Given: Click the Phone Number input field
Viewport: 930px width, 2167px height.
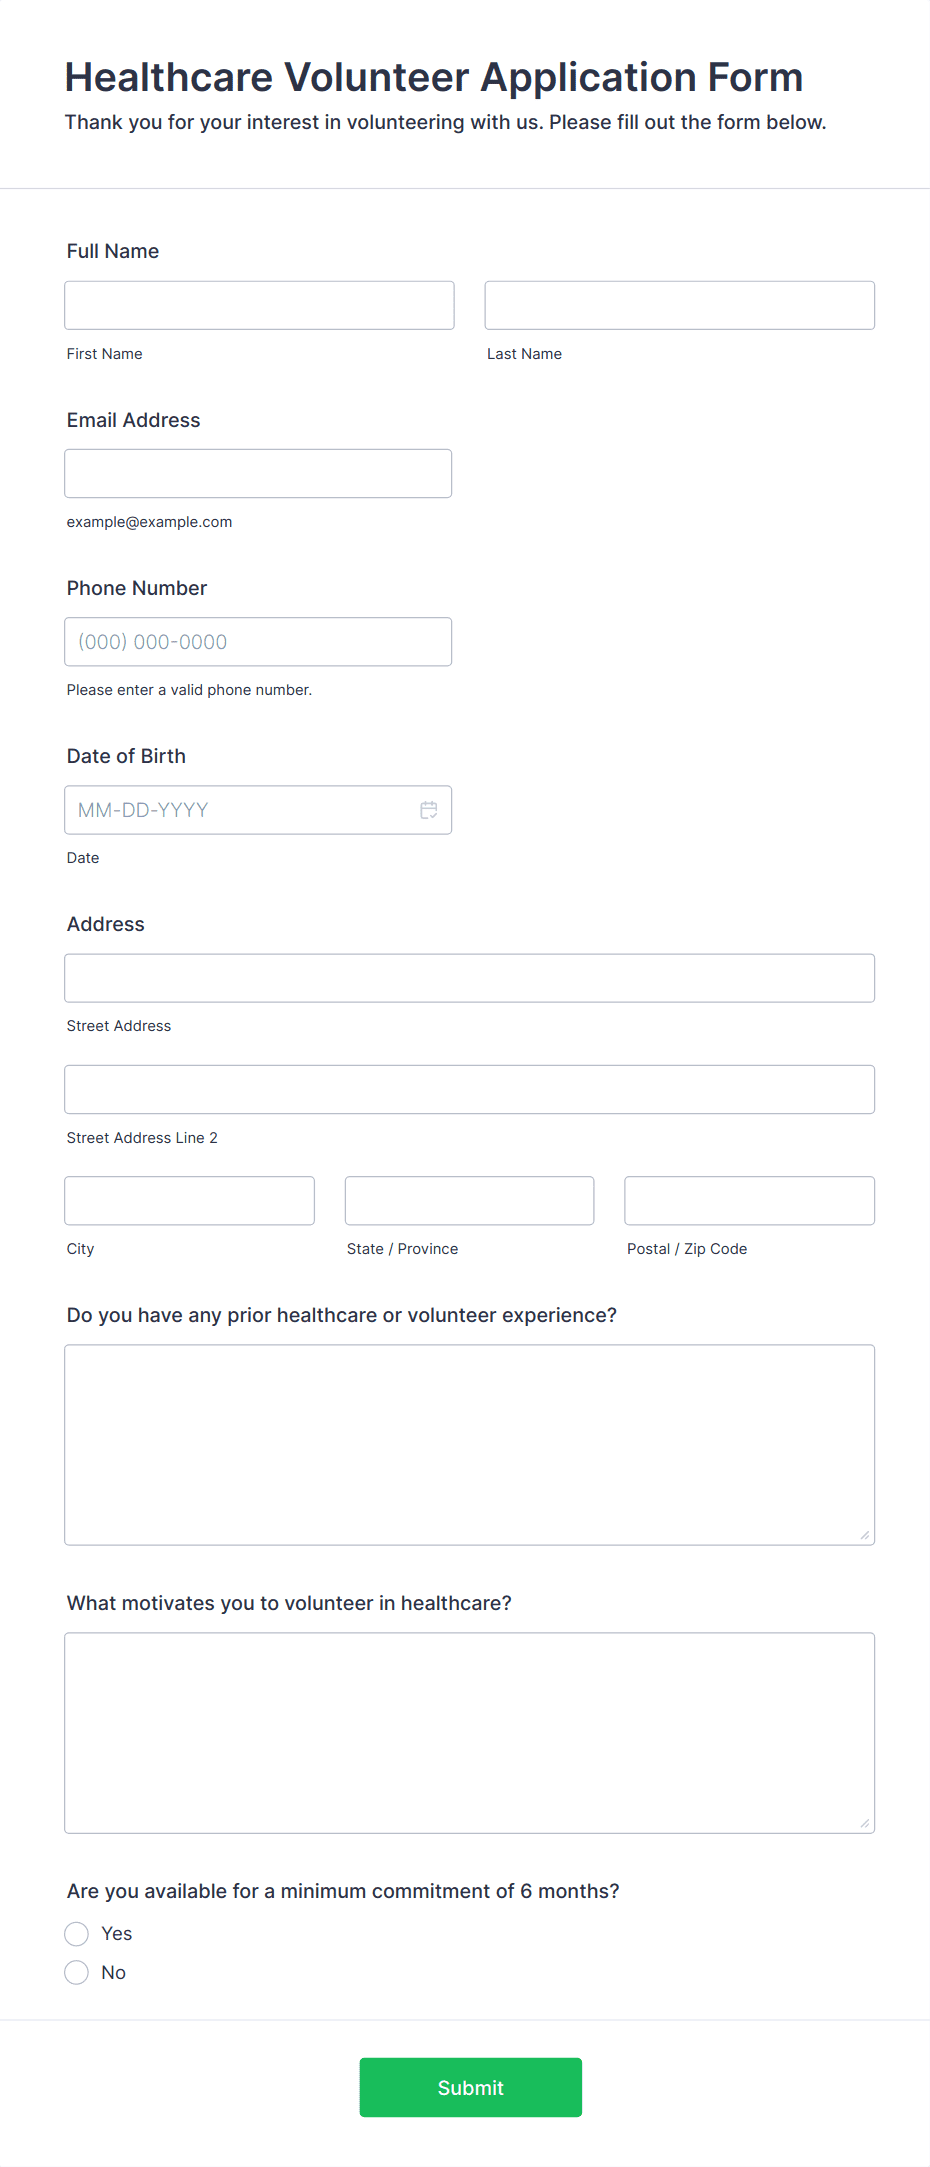Looking at the screenshot, I should click(x=258, y=641).
